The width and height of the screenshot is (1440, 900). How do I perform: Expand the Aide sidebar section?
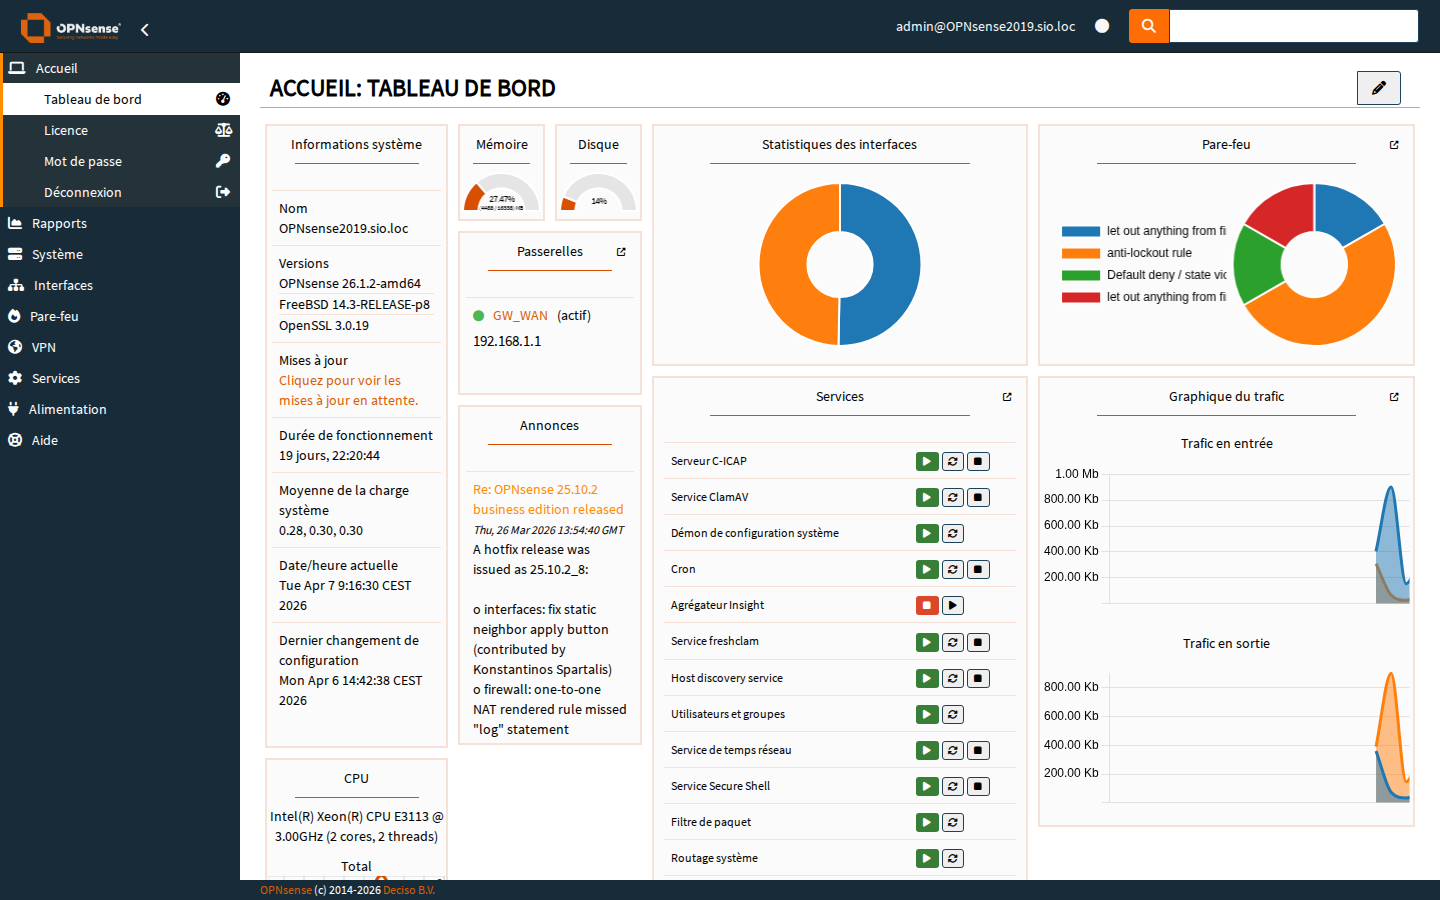[120, 440]
